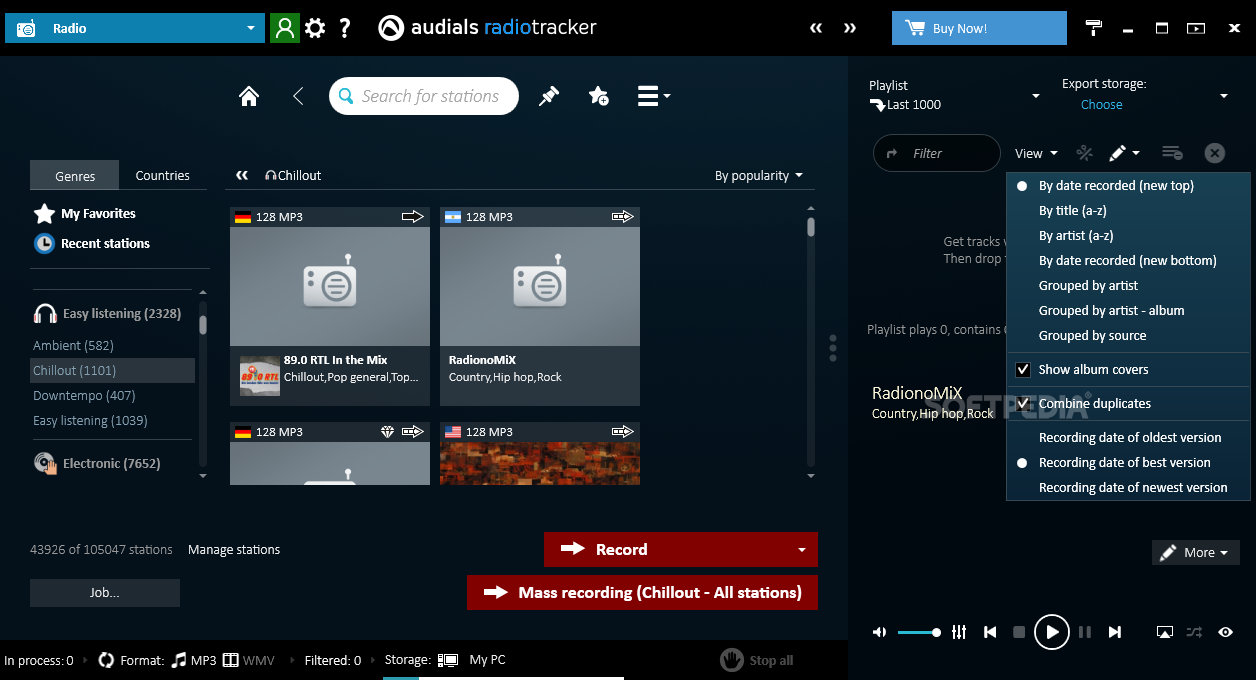Skip to previous track
1256x680 pixels.
pos(990,632)
